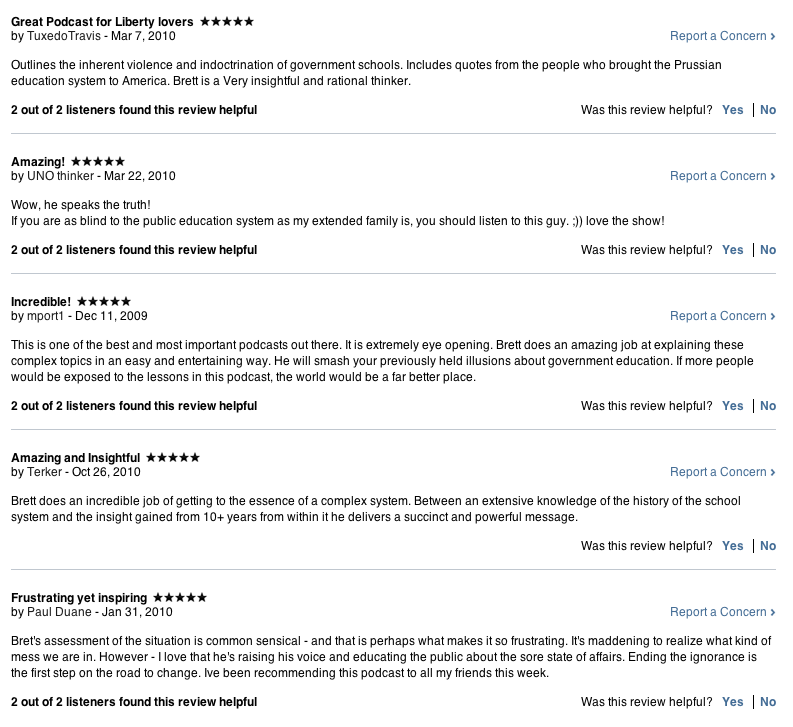The height and width of the screenshot is (727, 793).
Task: Vote Yes on the Incredible! review
Action: (x=733, y=406)
